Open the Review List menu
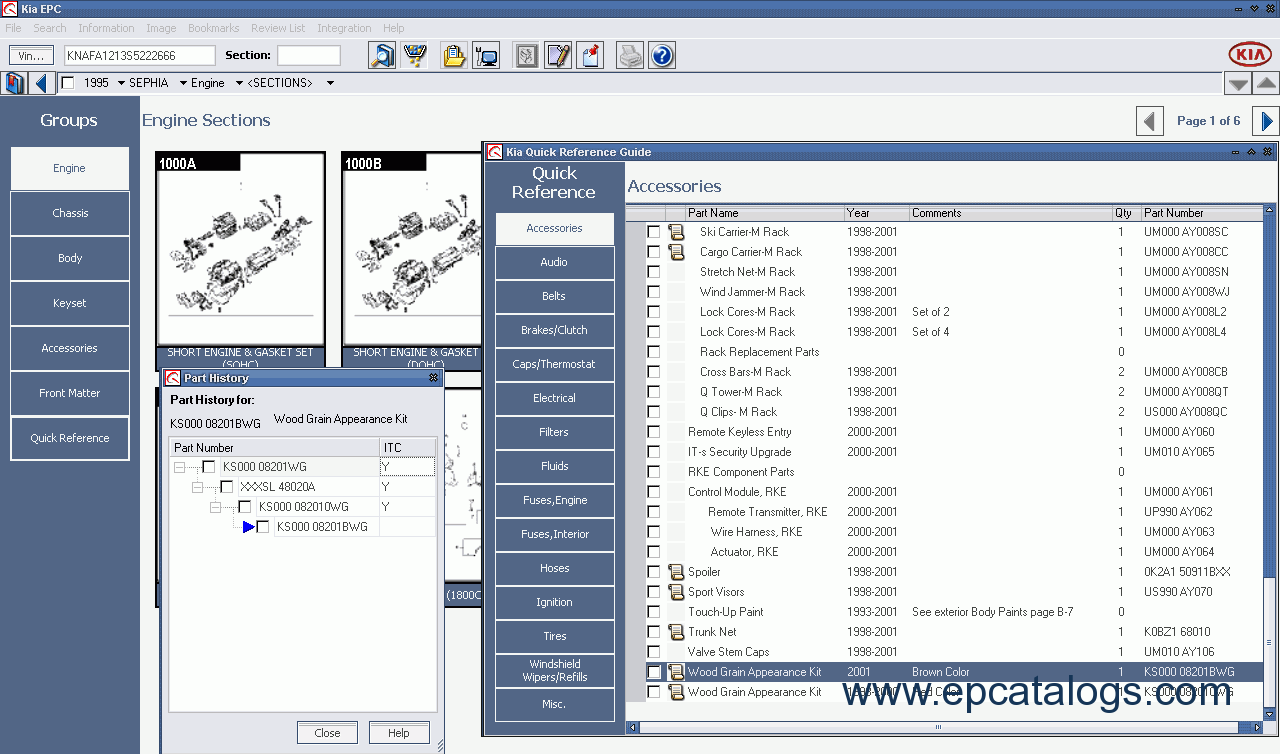This screenshot has width=1280, height=754. (x=278, y=28)
